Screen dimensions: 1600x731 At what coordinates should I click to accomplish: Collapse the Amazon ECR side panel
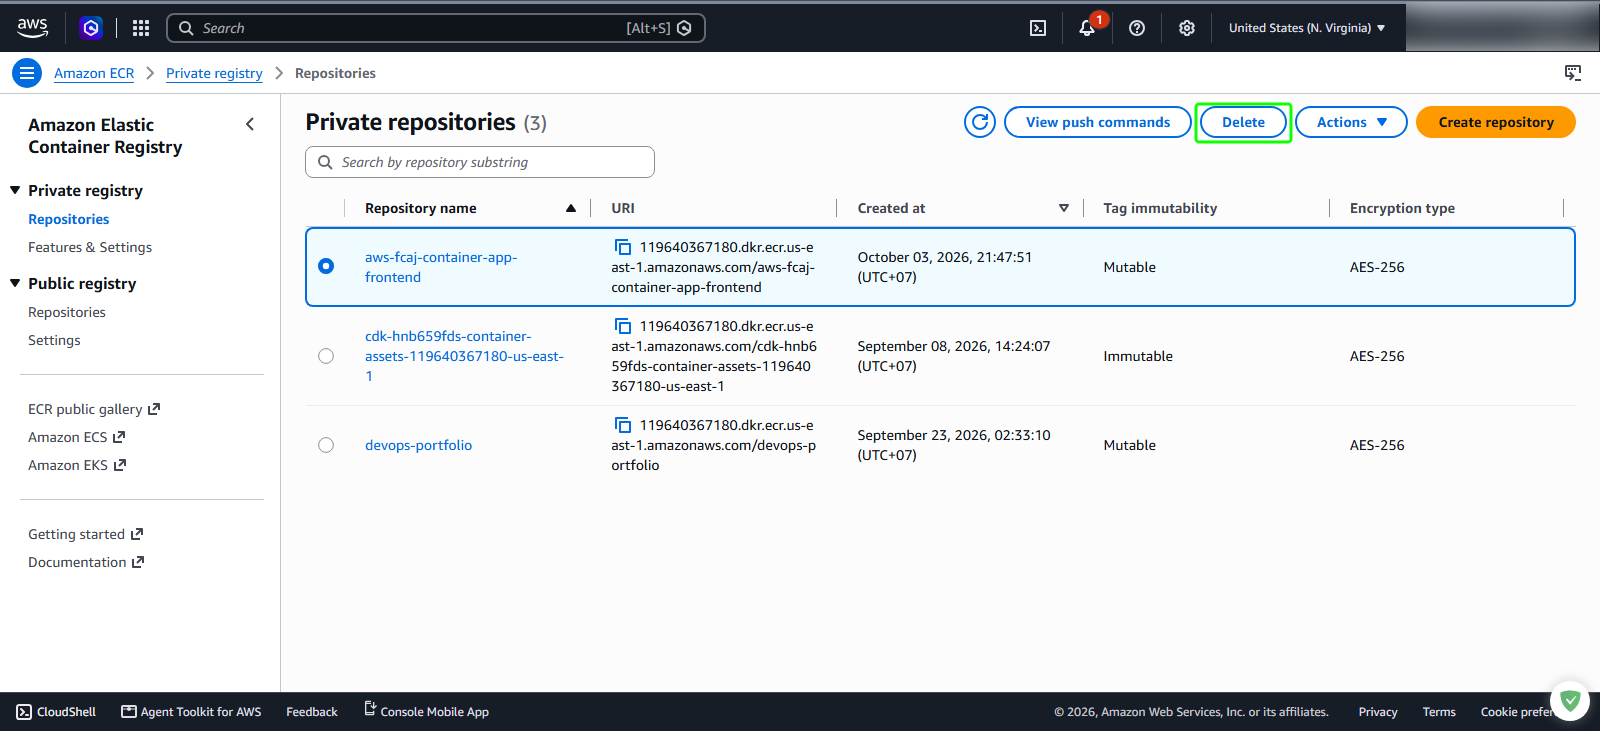pyautogui.click(x=250, y=124)
